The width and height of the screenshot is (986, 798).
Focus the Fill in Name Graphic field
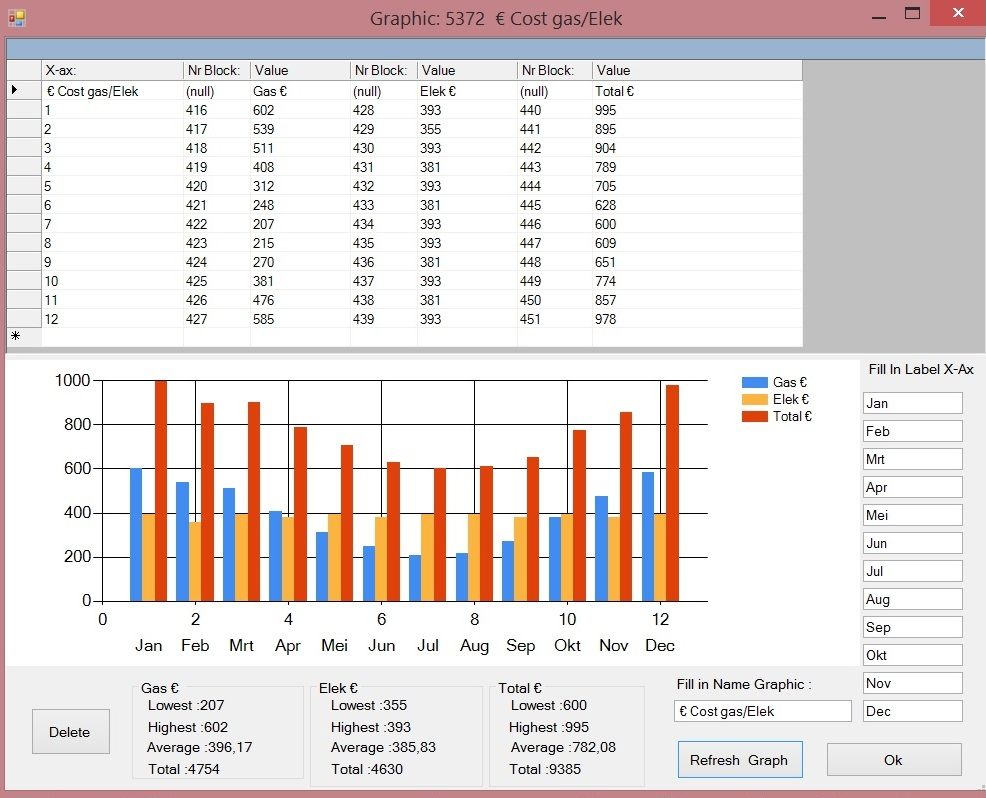[763, 711]
